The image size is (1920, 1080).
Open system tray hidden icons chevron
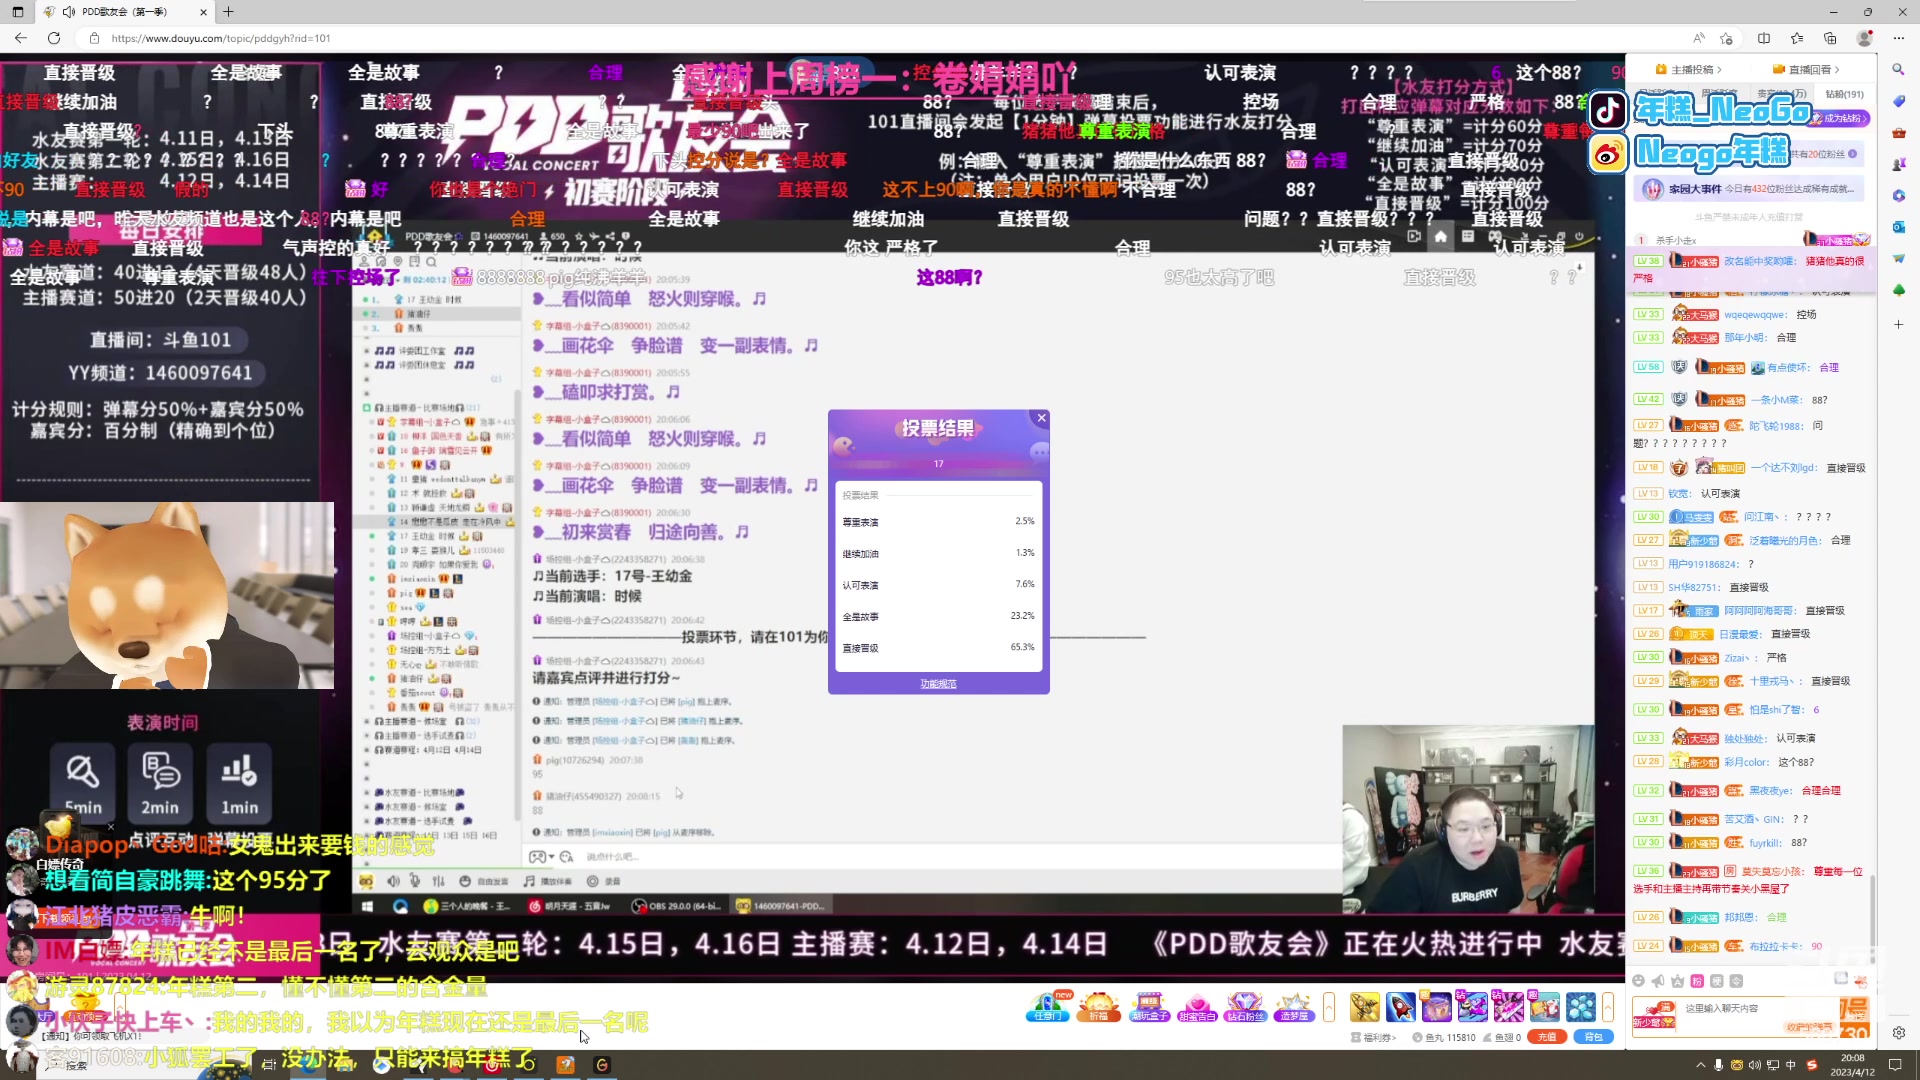click(x=1700, y=1065)
